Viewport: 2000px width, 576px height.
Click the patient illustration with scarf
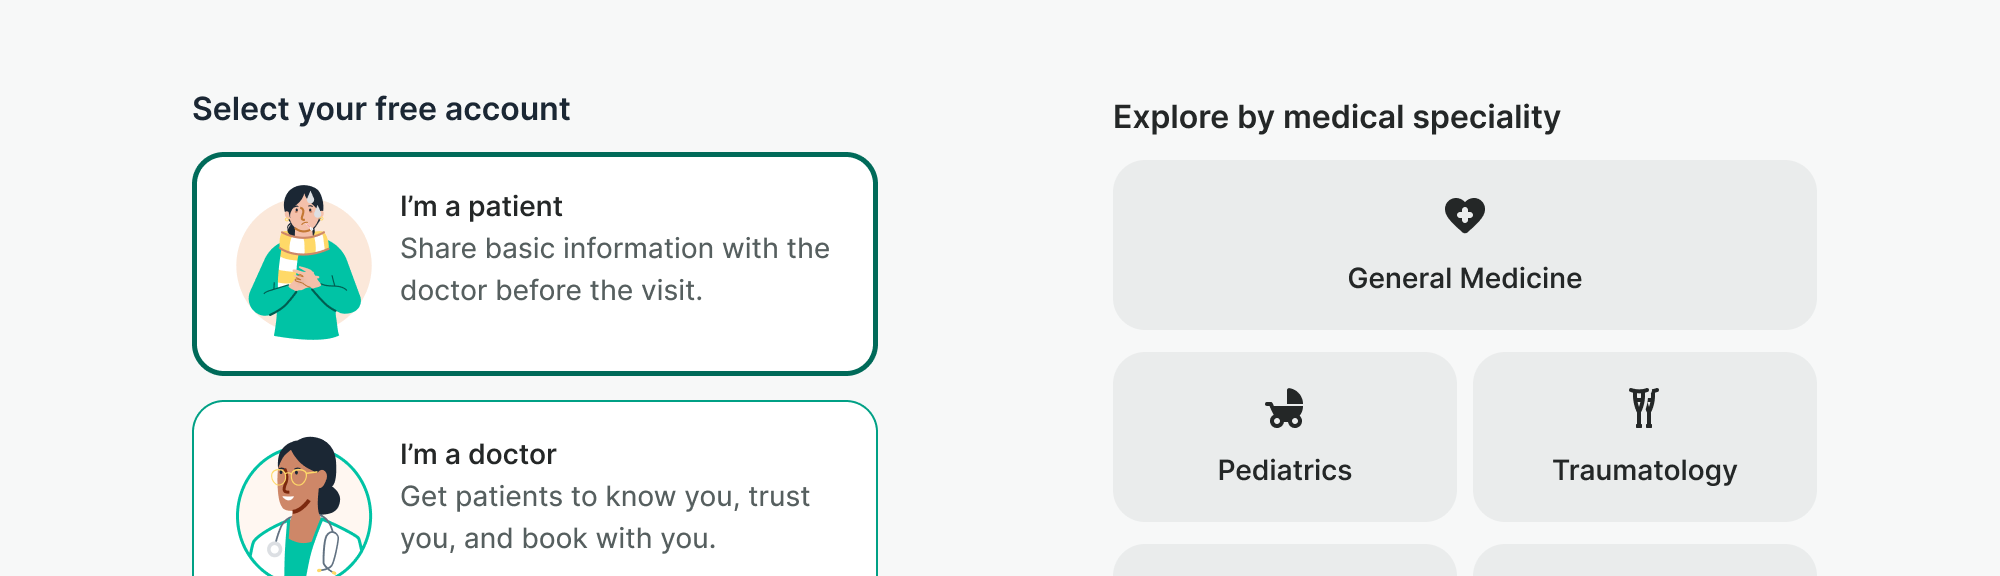(304, 263)
